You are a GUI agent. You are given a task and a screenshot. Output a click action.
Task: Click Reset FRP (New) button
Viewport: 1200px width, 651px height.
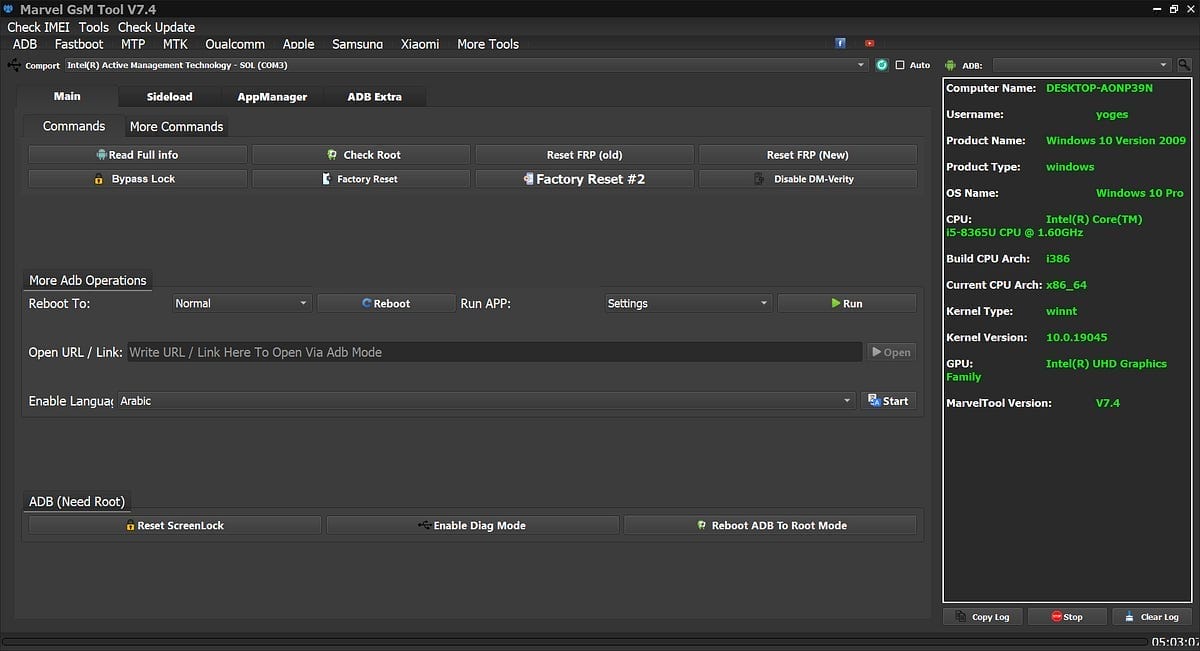tap(807, 155)
